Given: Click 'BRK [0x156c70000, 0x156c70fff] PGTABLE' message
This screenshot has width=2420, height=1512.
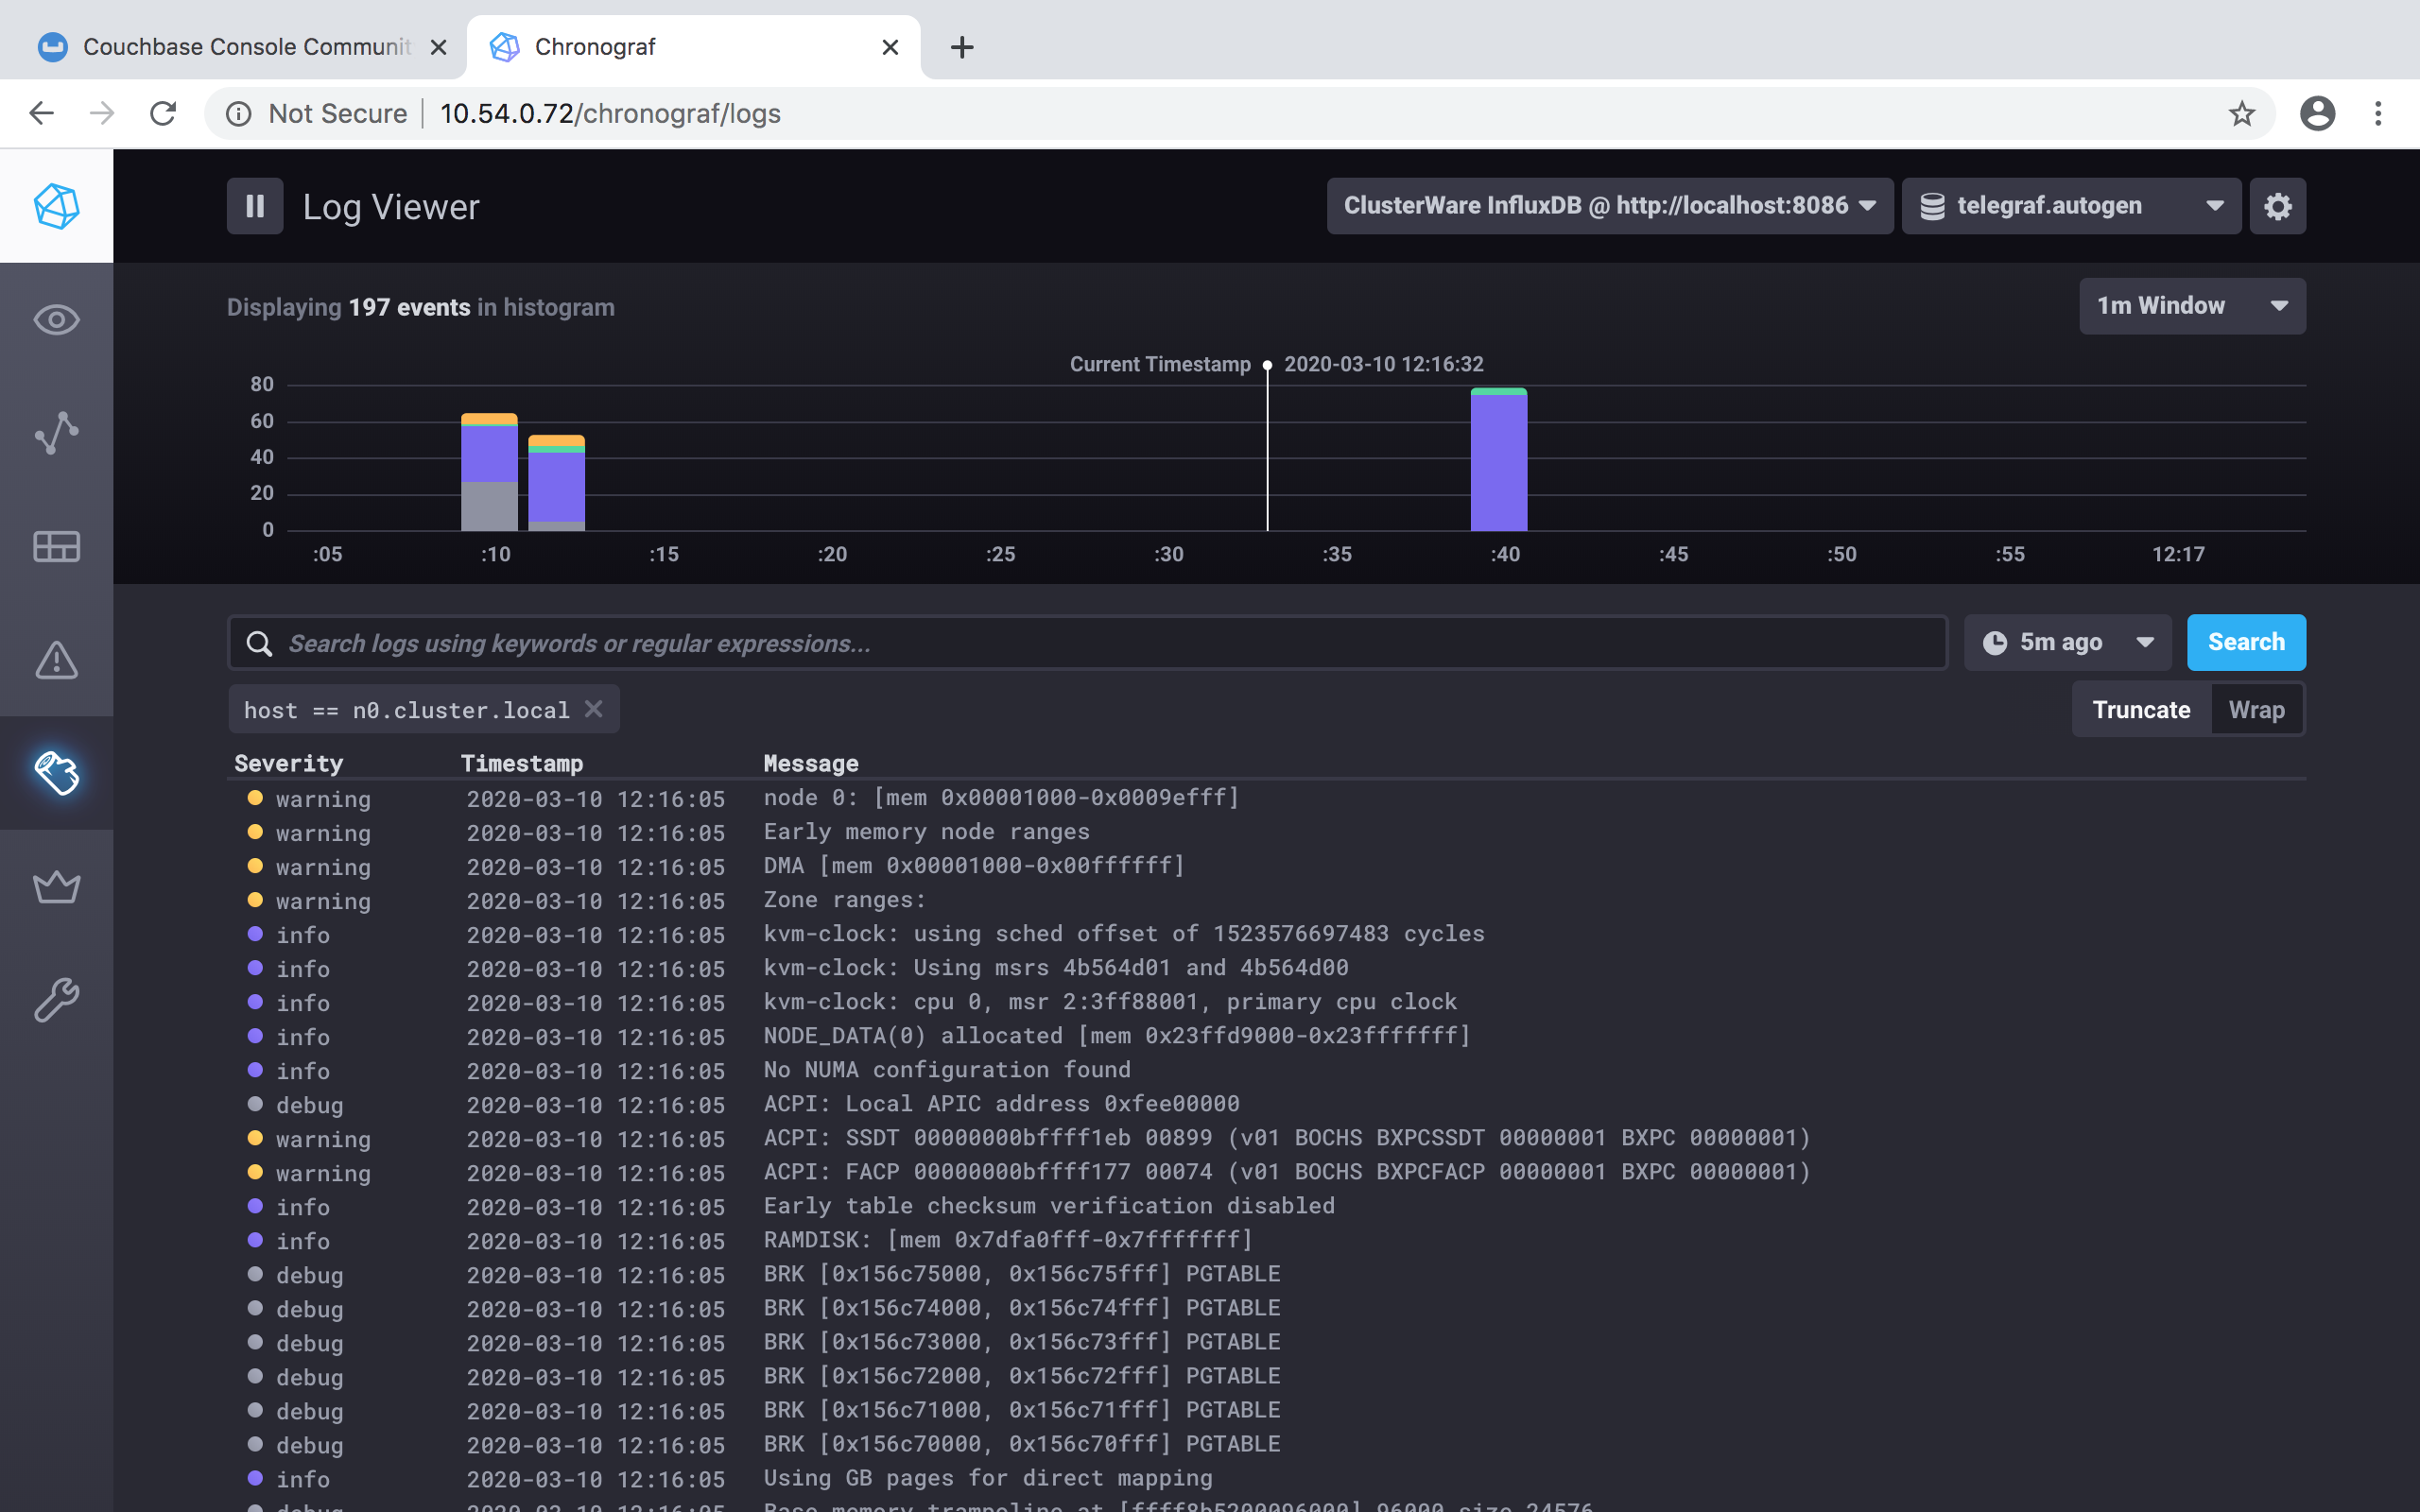Looking at the screenshot, I should pyautogui.click(x=1022, y=1444).
